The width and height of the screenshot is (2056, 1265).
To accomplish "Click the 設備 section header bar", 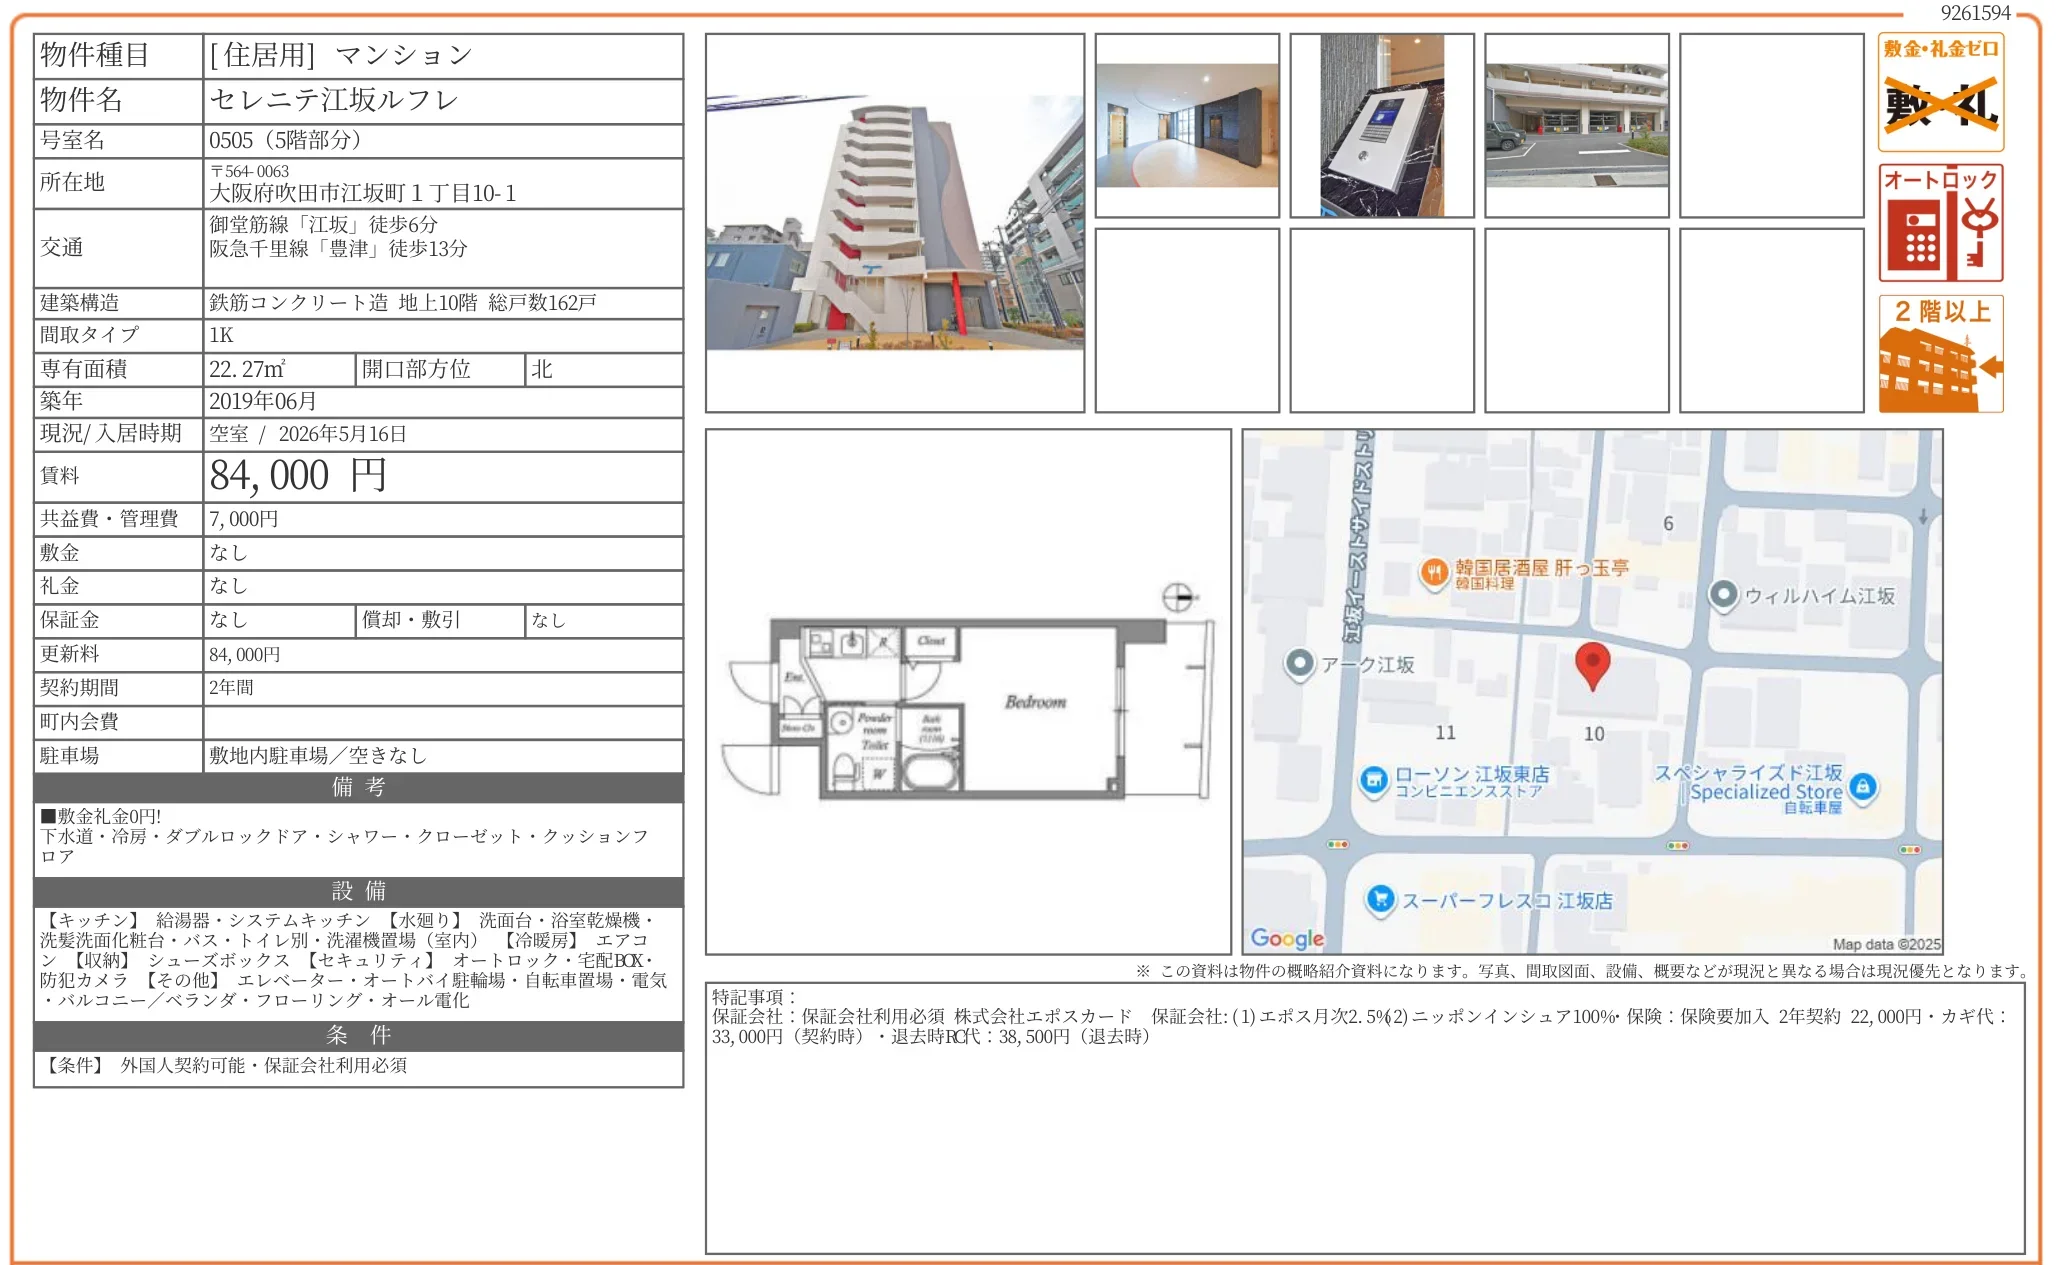I will click(358, 891).
